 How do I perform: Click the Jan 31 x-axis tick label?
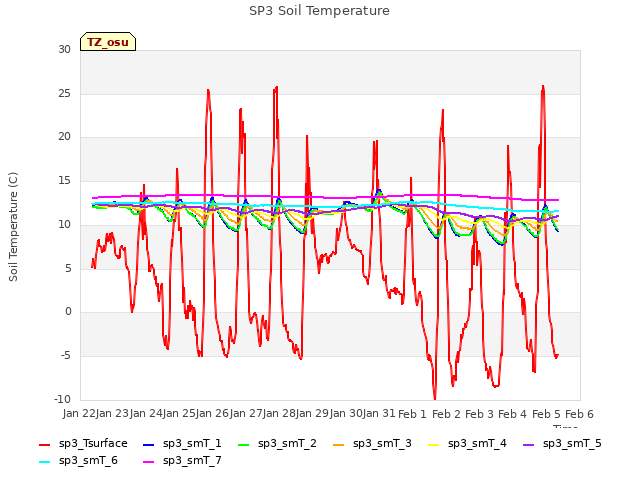point(379,414)
